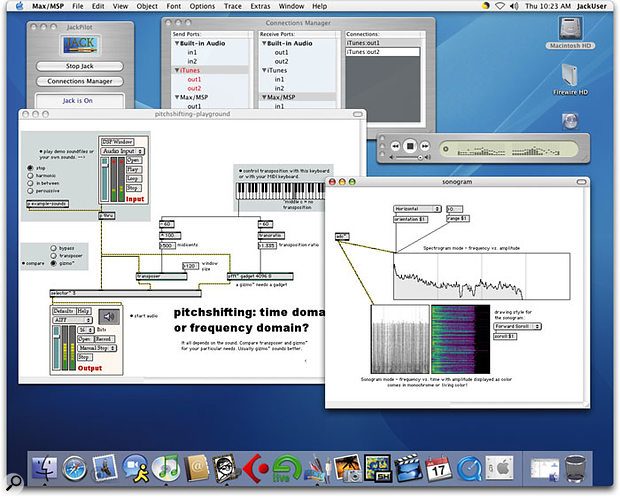Click next track in iTunes mini player
Viewport: 620px width, 497px height.
[x=425, y=146]
